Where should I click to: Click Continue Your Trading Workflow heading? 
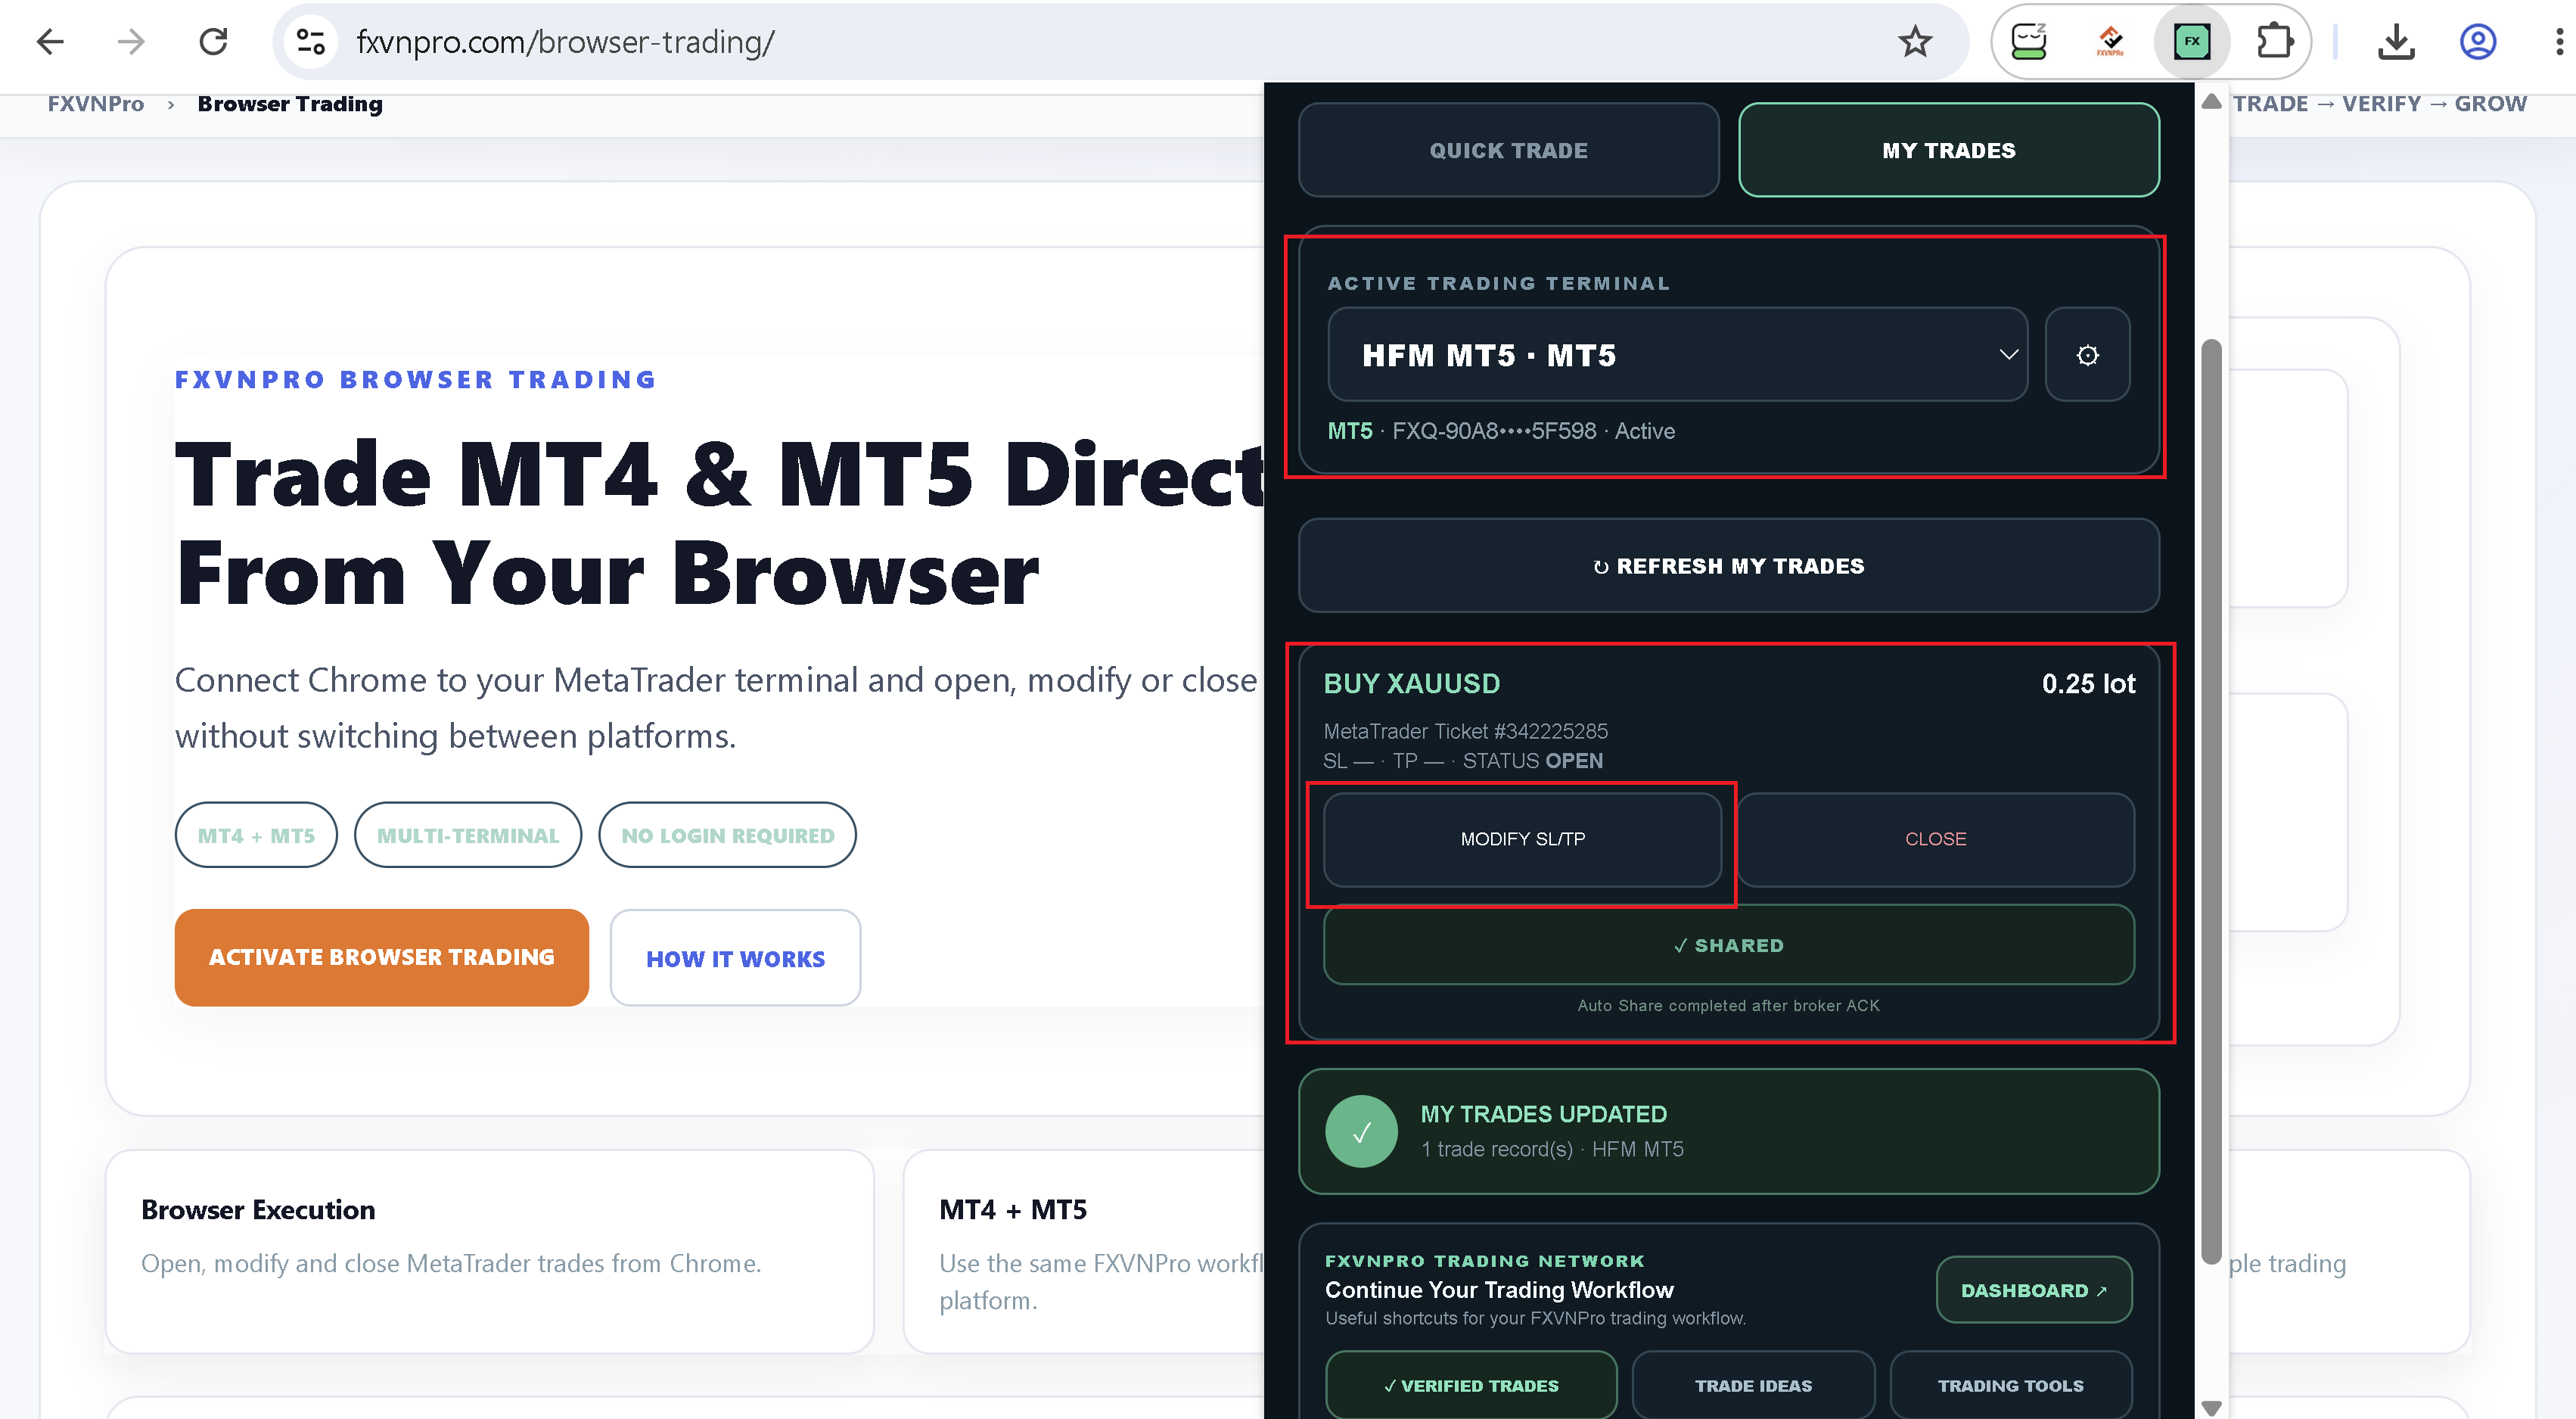coord(1499,1290)
